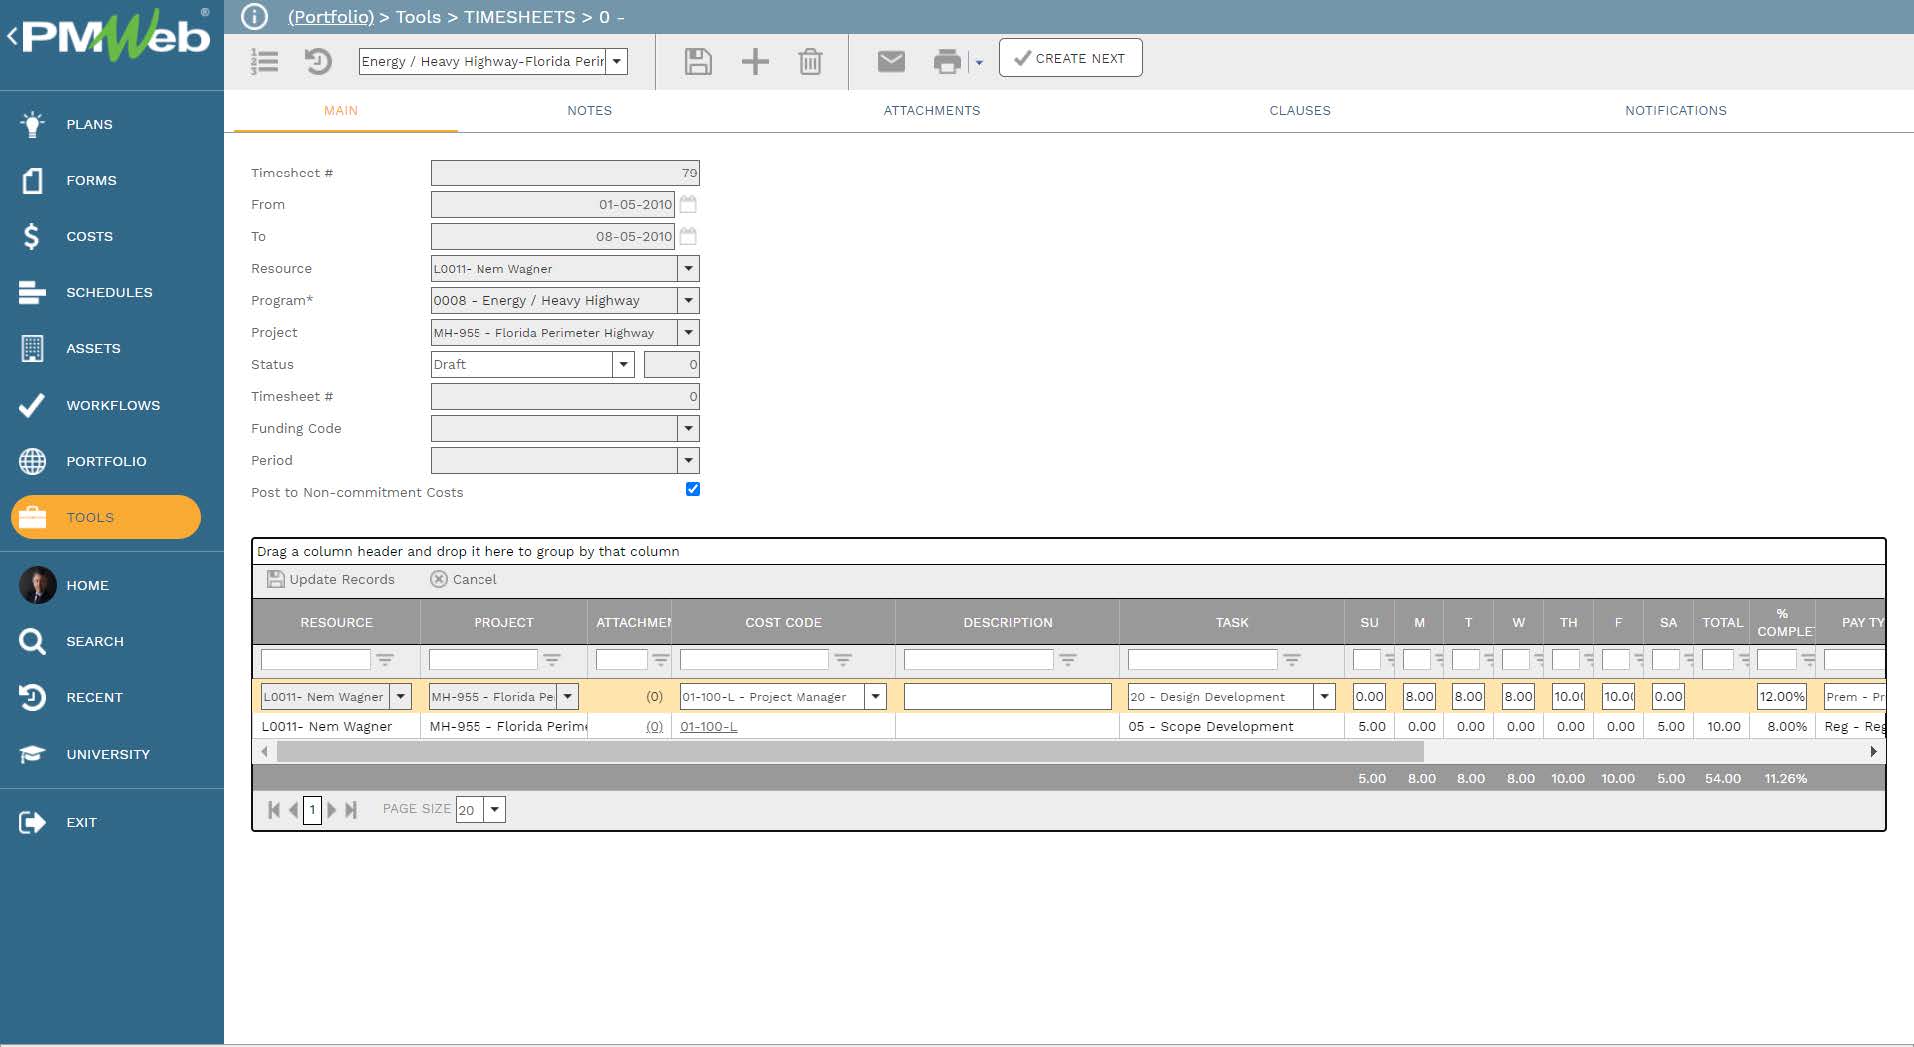Click the history icon next to the record selector
The image size is (1914, 1047).
coord(319,61)
